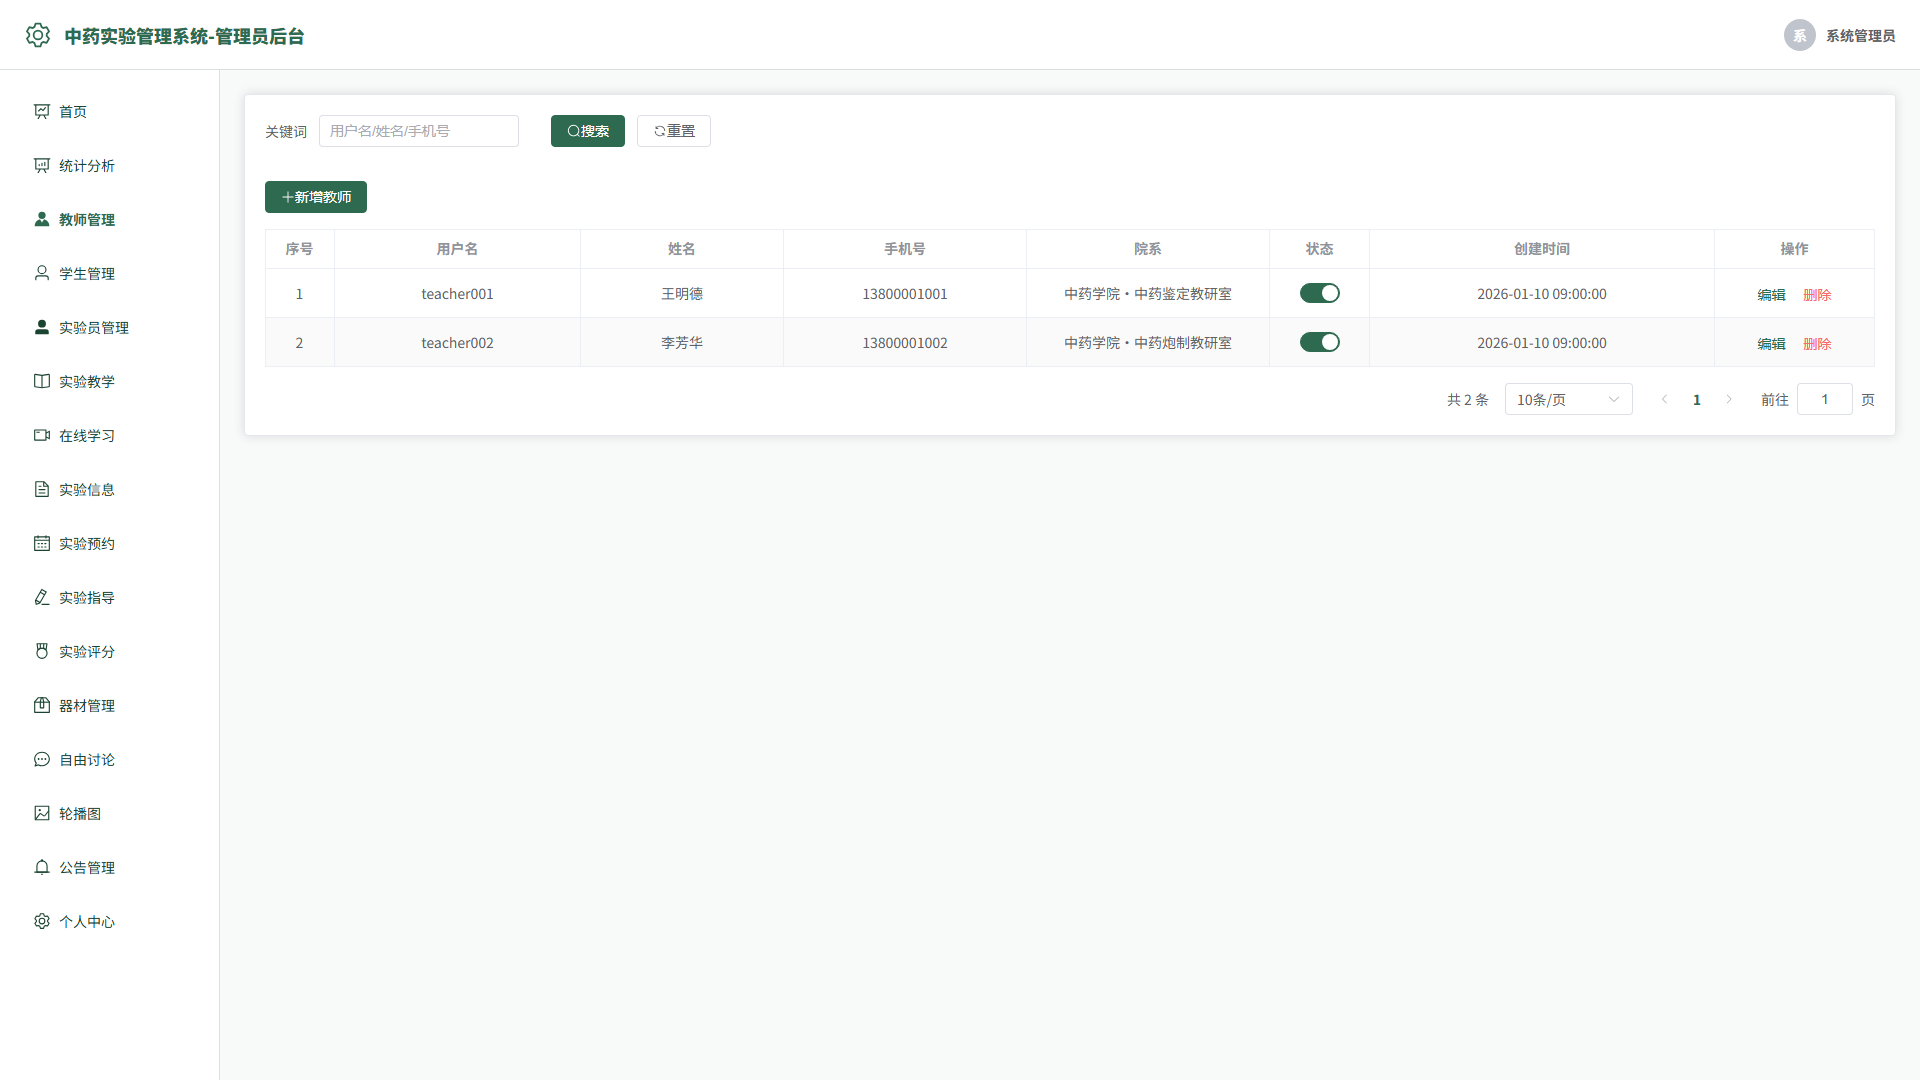
Task: Go to previous page arrow
Action: pyautogui.click(x=1665, y=399)
